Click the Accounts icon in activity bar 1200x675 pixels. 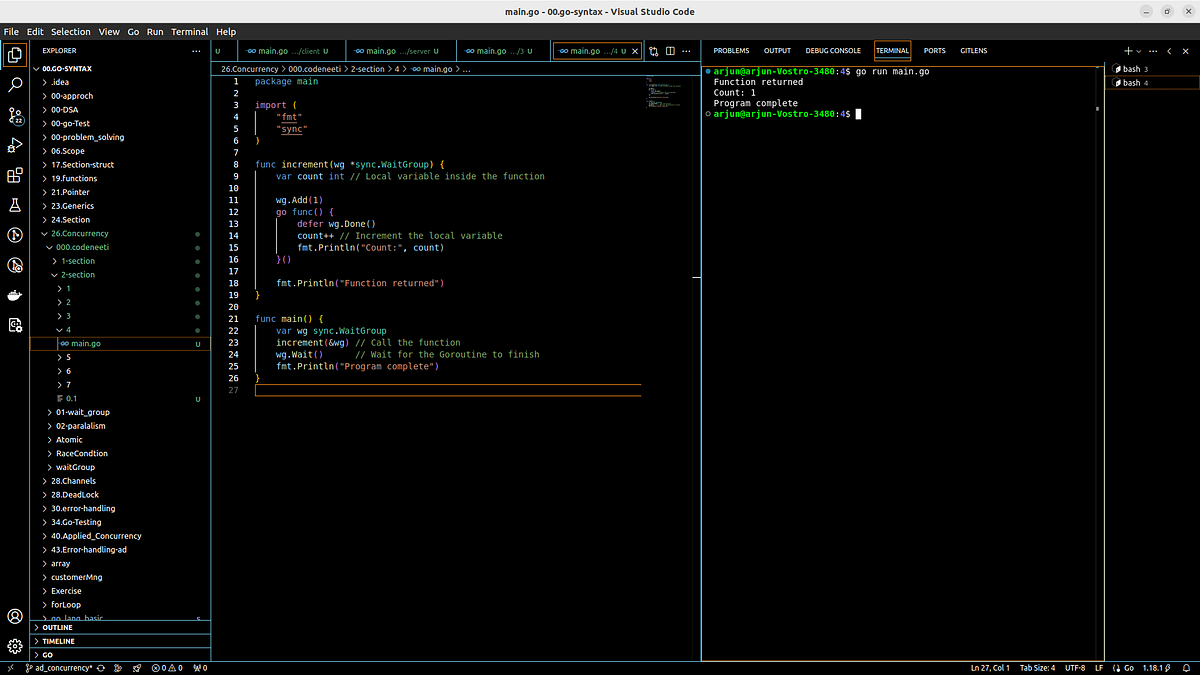[x=15, y=616]
